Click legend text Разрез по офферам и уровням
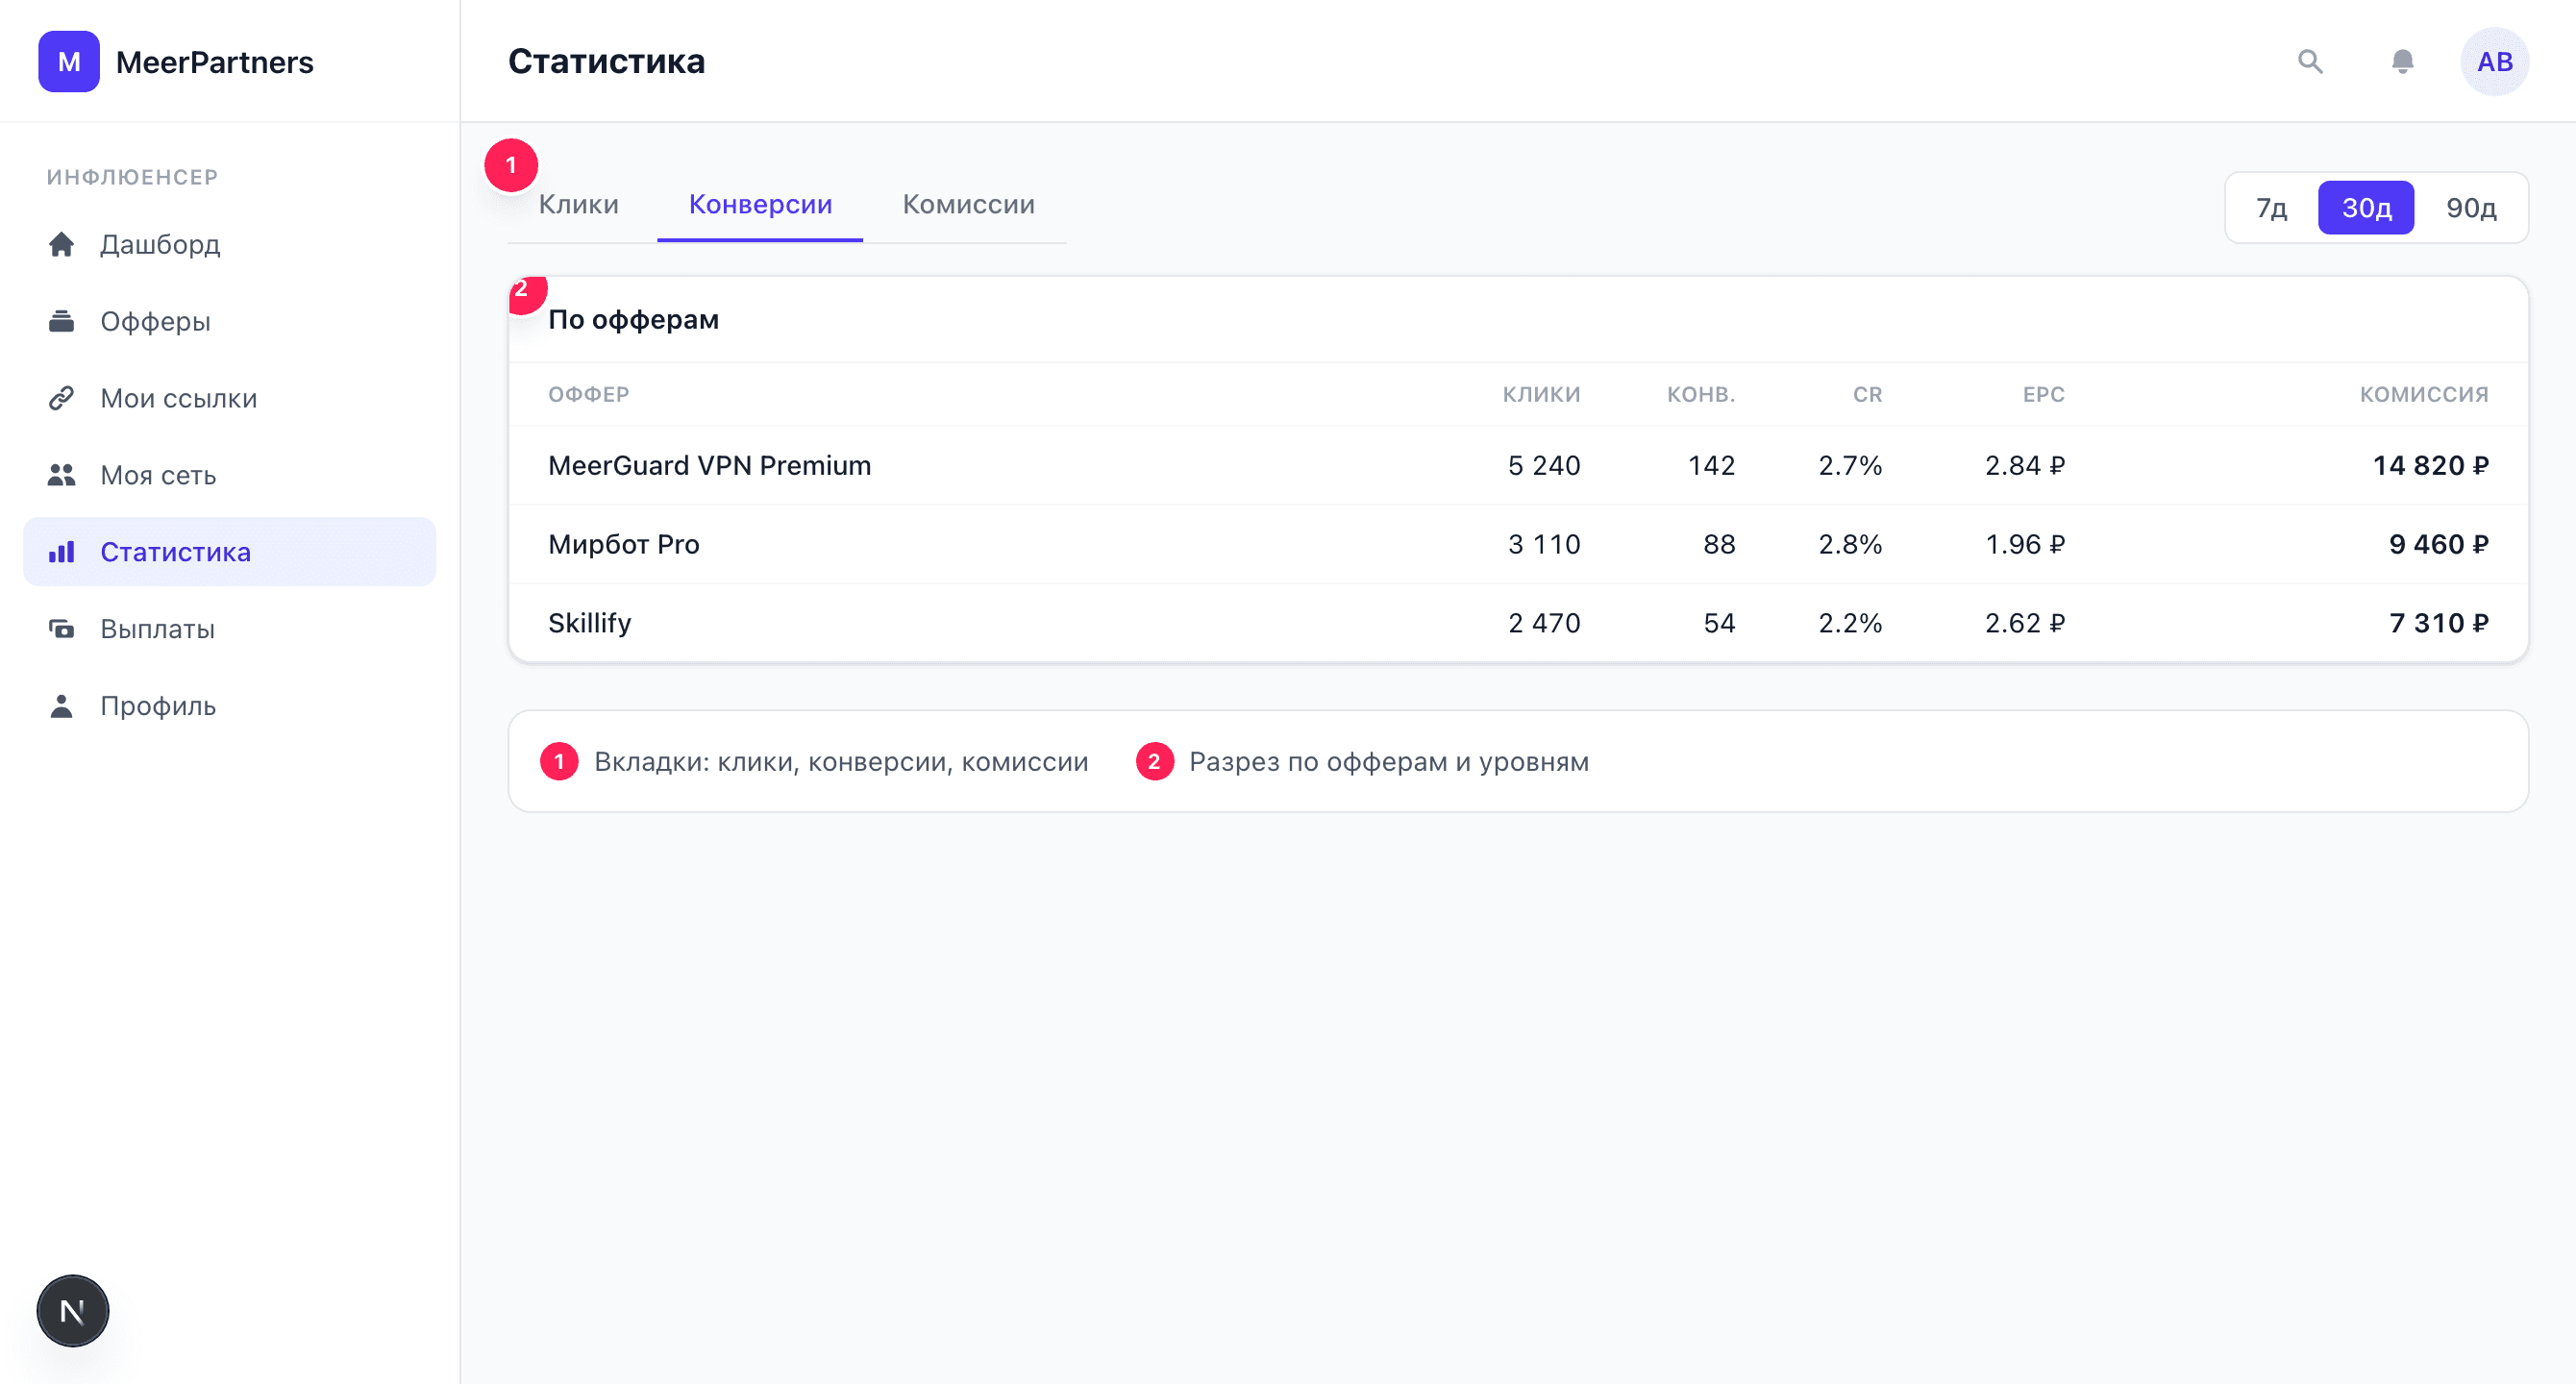The image size is (2576, 1384). (x=1389, y=762)
